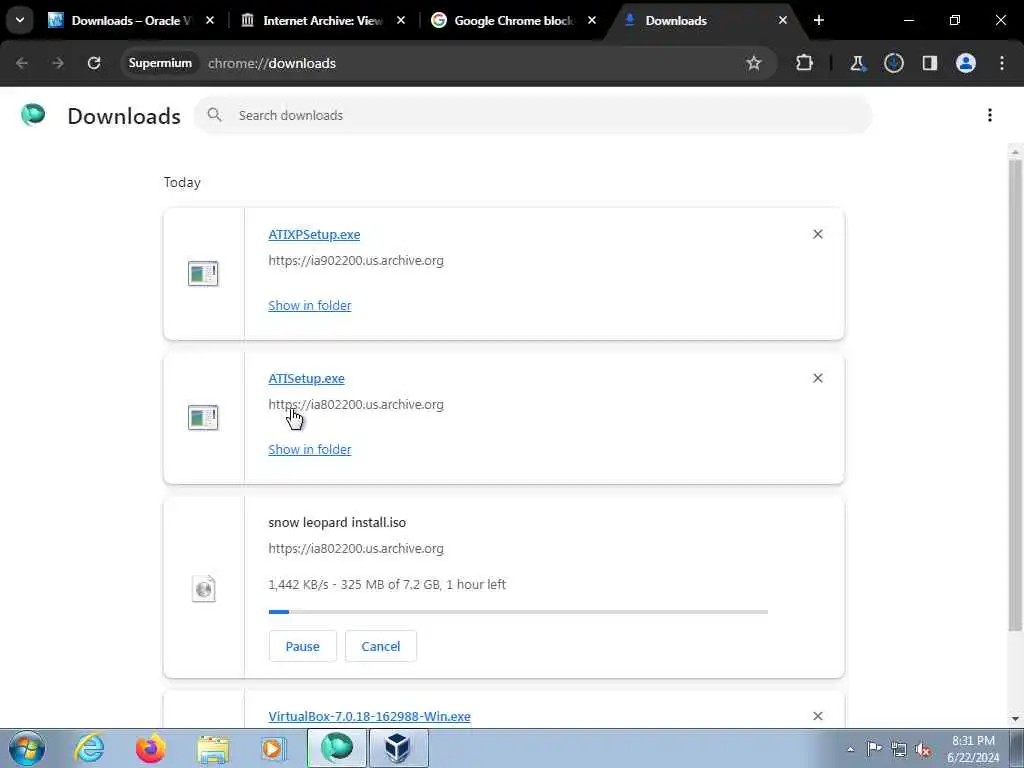Open a new tab with plus button
1024x768 pixels.
(x=819, y=20)
